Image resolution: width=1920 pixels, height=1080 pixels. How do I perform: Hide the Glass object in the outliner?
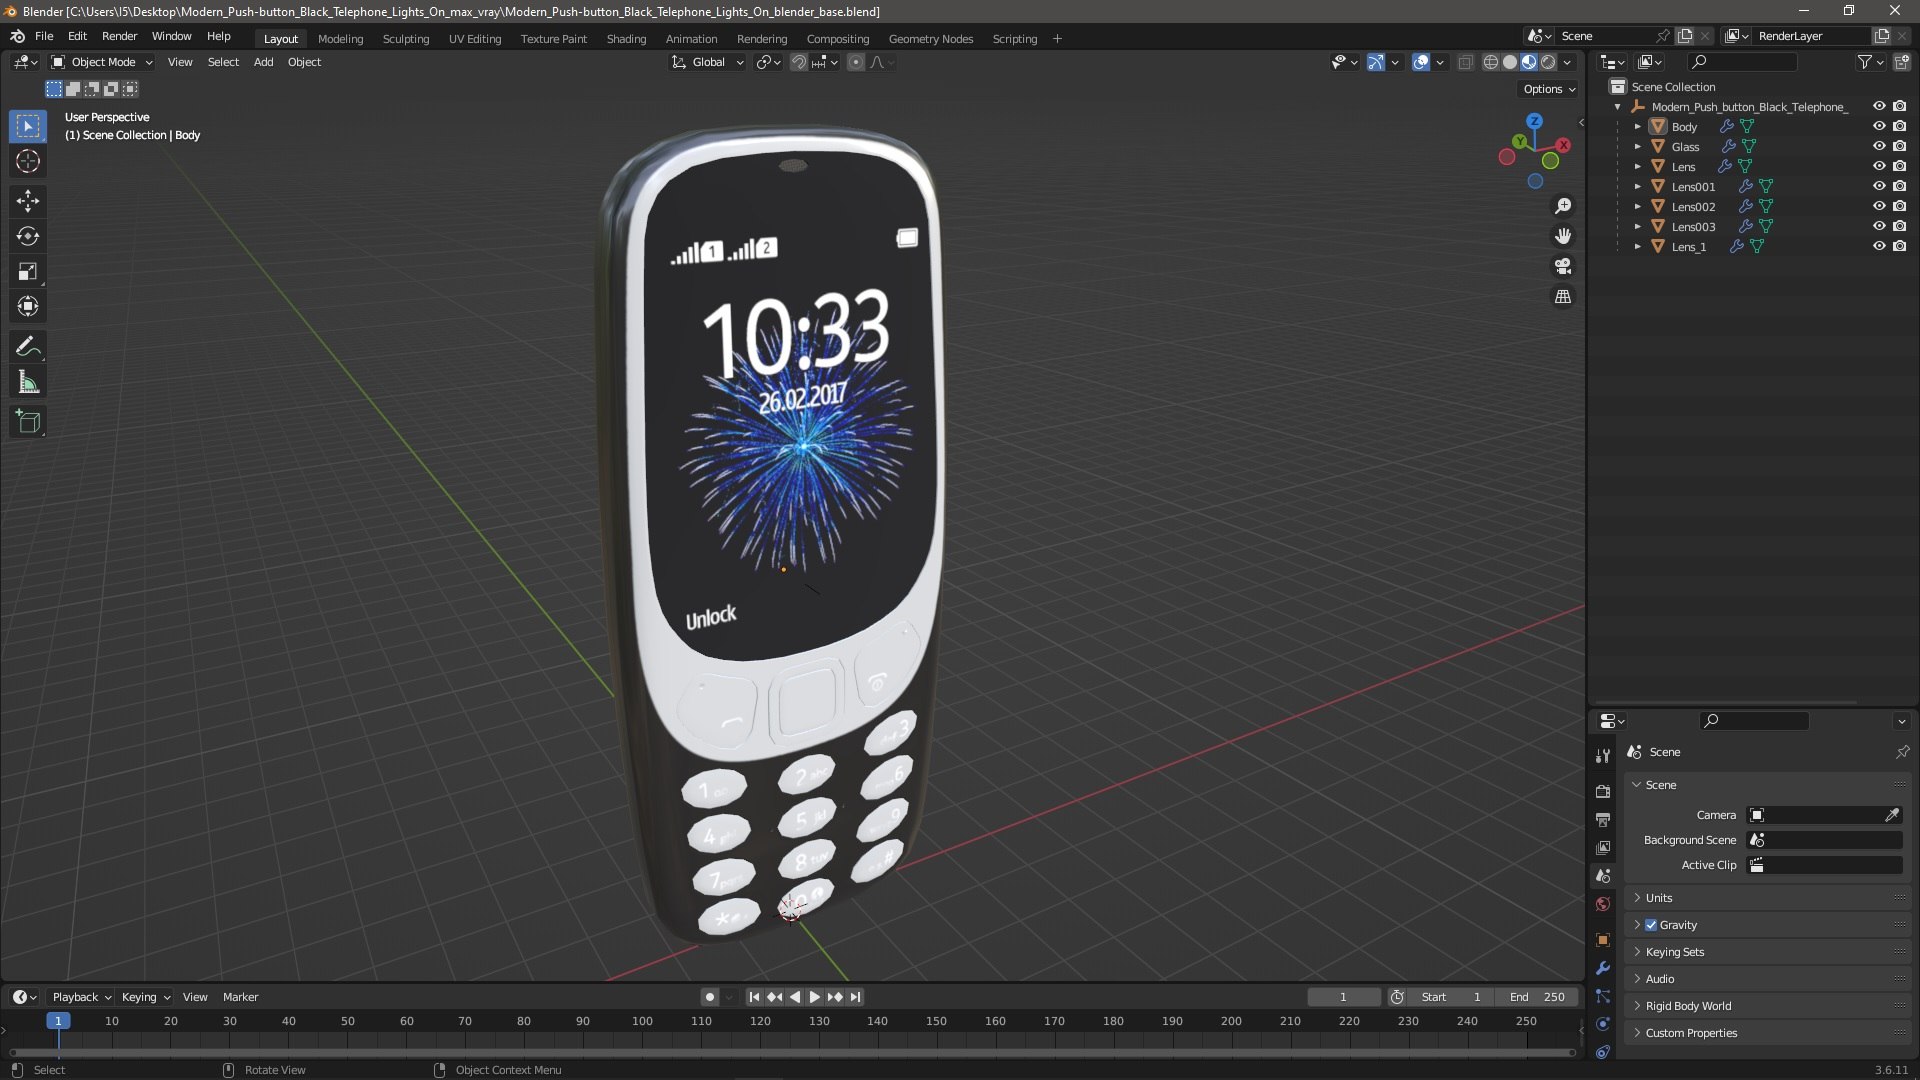1879,146
